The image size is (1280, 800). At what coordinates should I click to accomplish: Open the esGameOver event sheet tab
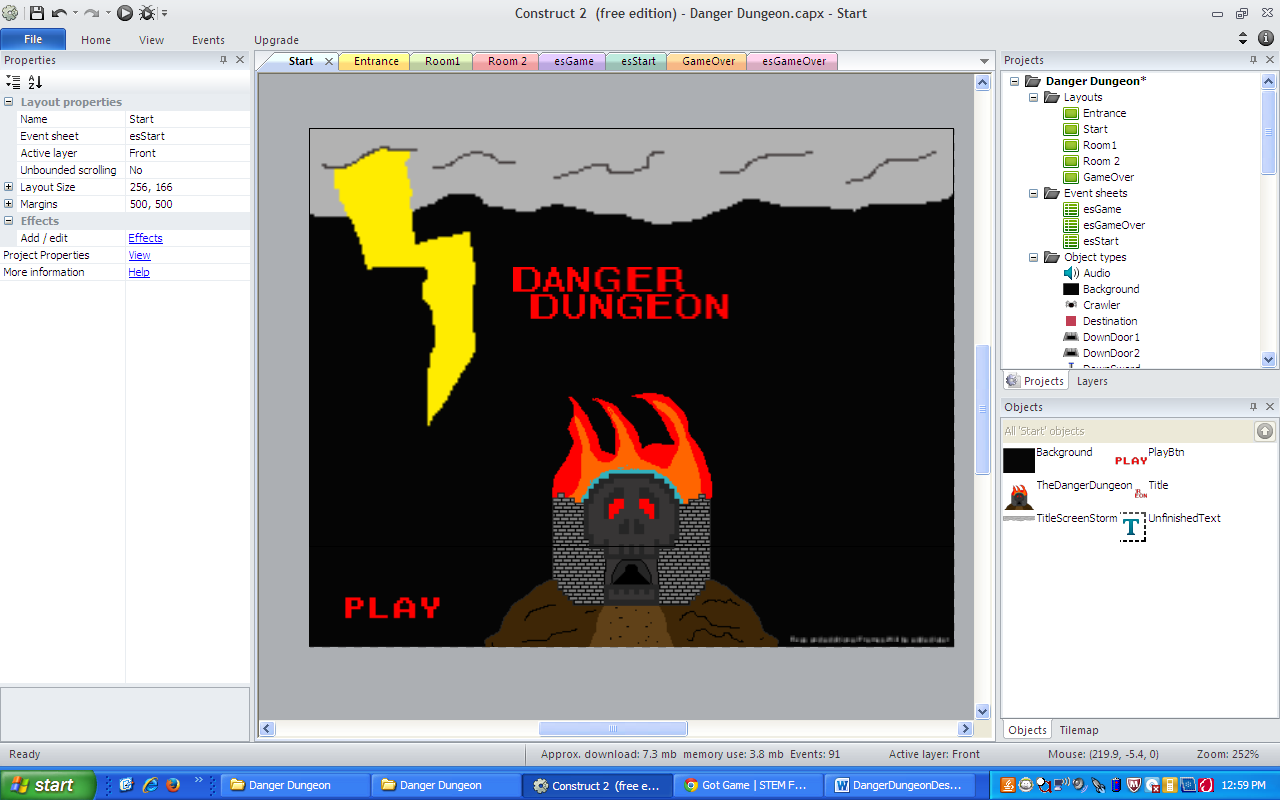[794, 61]
